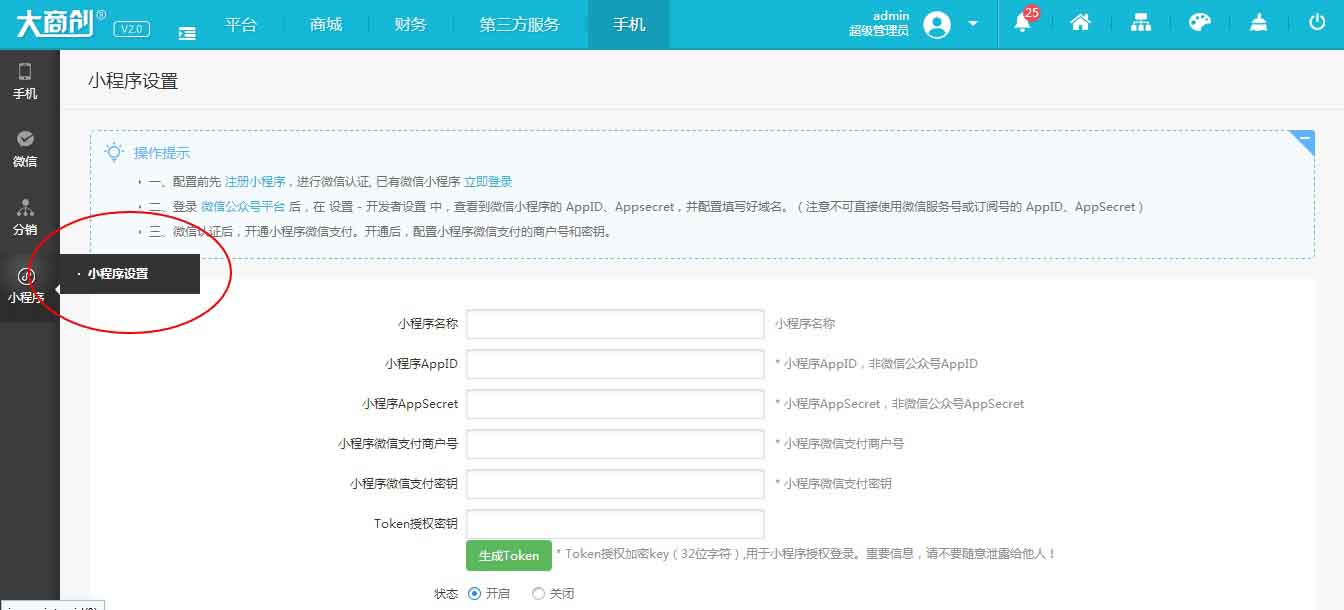The height and width of the screenshot is (610, 1344).
Task: Open 分销 in left sidebar
Action: (x=25, y=217)
